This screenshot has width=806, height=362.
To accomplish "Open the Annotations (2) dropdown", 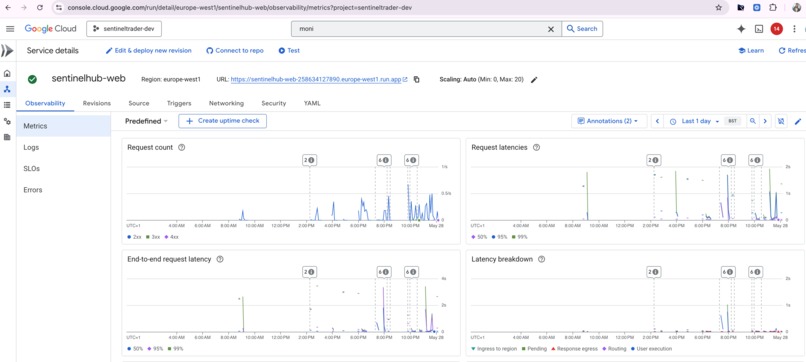I will click(609, 121).
